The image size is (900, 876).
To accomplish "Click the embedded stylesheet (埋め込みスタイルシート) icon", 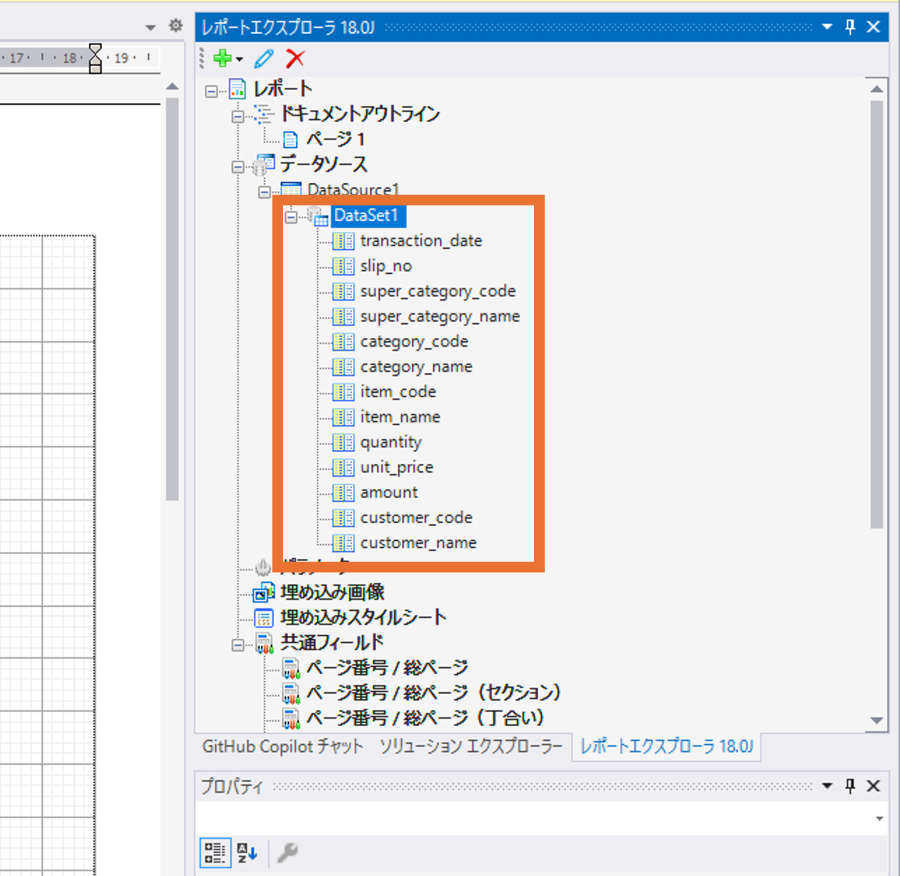I will pyautogui.click(x=264, y=617).
